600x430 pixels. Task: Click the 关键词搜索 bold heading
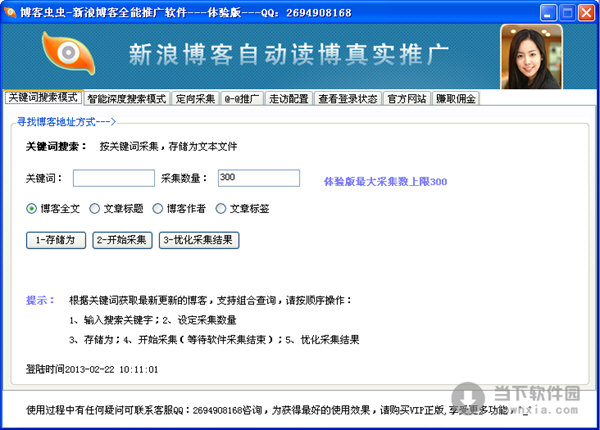[56, 147]
